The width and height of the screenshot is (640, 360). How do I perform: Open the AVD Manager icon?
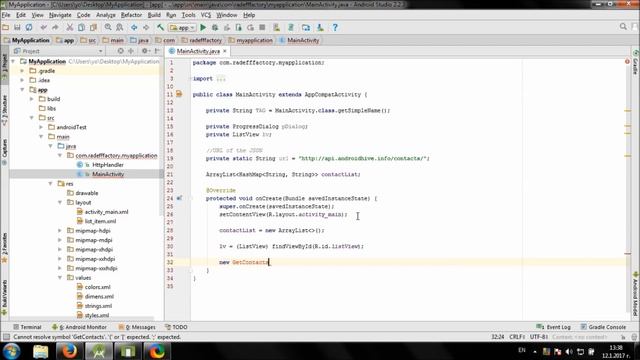[x=277, y=27]
